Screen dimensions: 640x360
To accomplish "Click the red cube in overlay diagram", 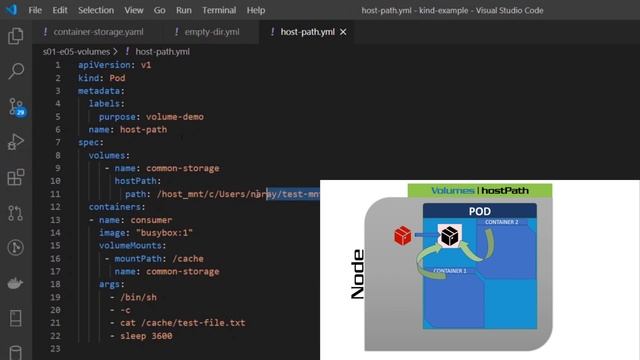I will (x=403, y=236).
